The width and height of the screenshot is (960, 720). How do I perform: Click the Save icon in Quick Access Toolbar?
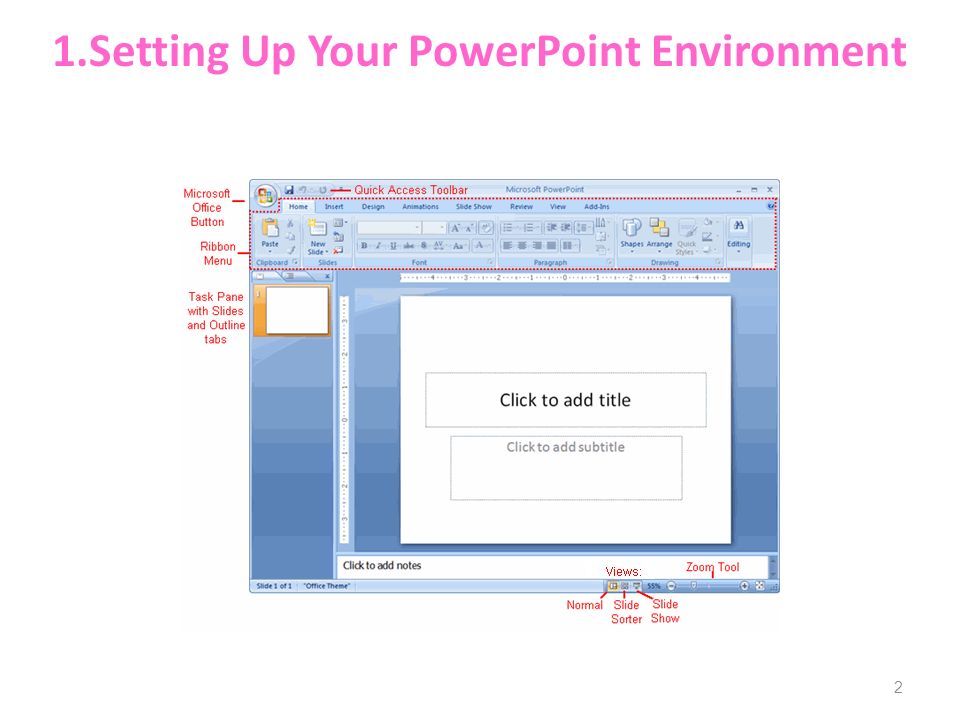(289, 190)
